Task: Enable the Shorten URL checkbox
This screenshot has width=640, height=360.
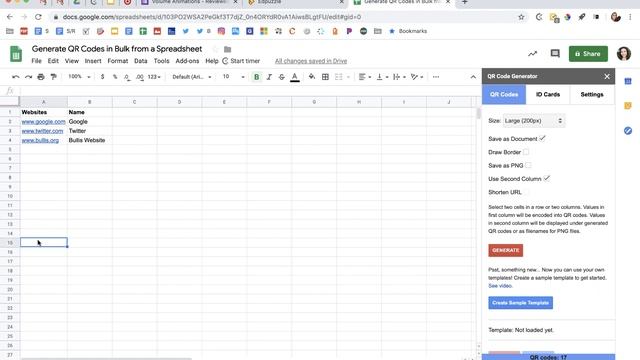Action: [x=527, y=192]
